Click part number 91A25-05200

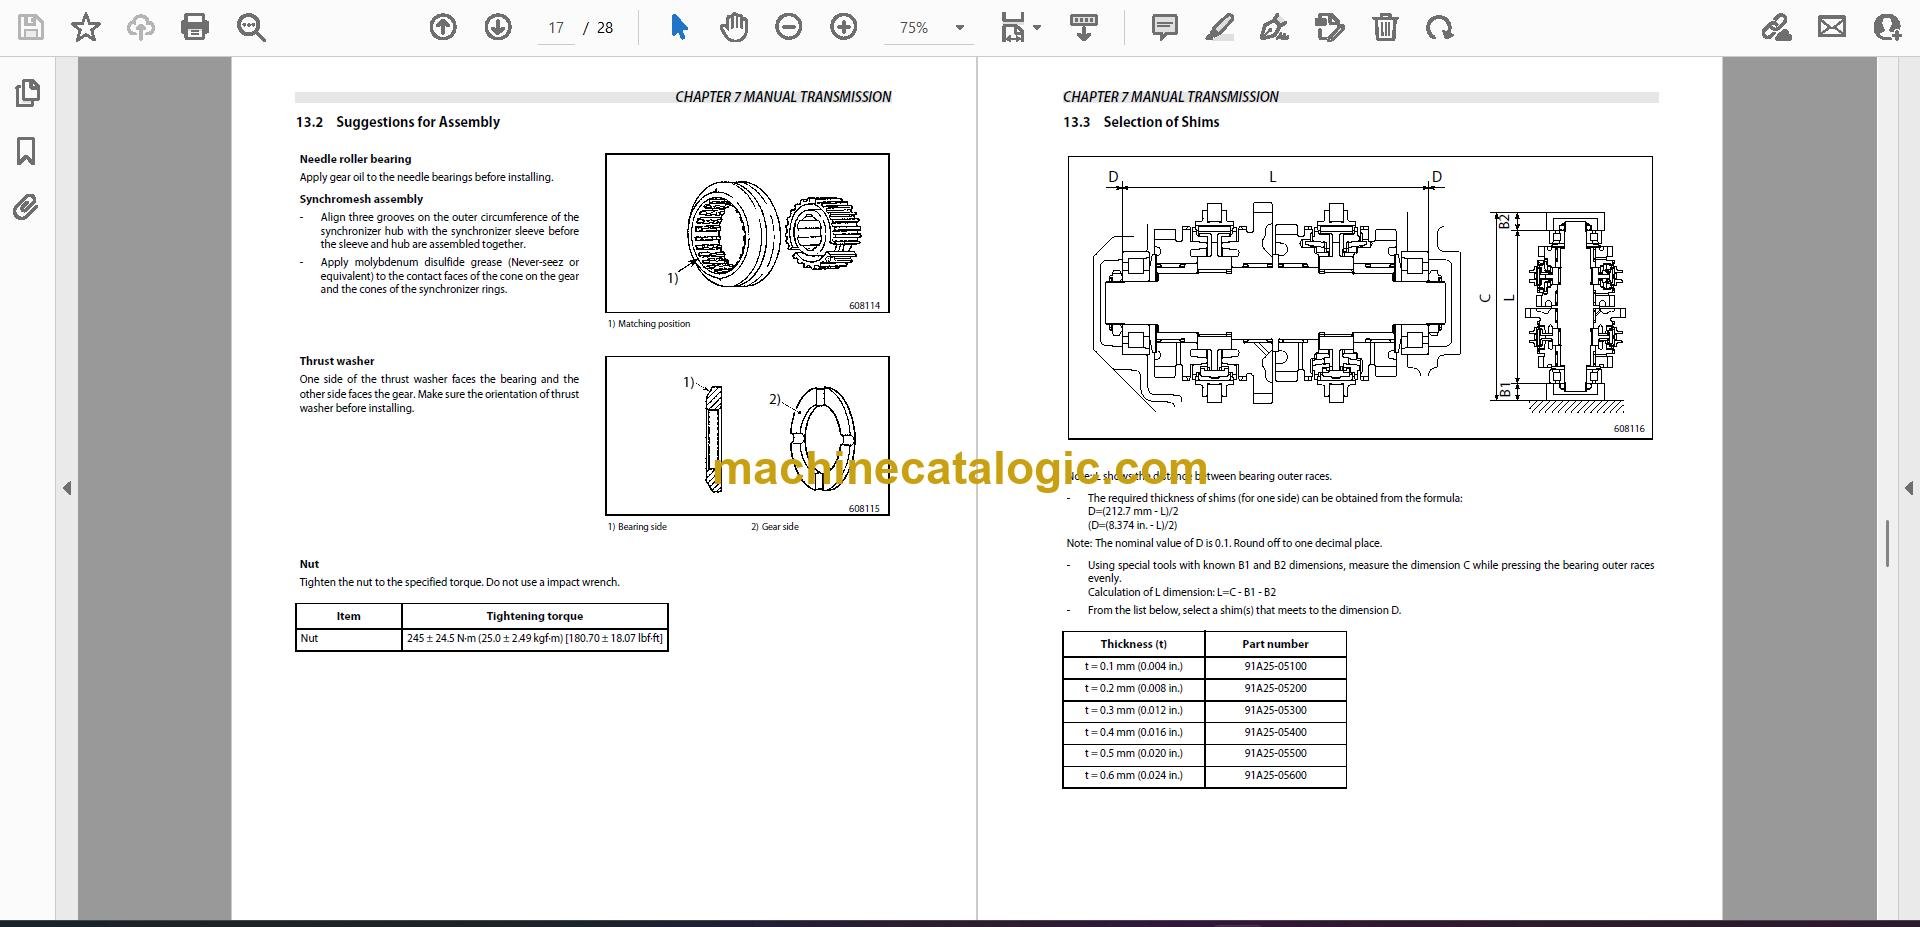tap(1275, 688)
